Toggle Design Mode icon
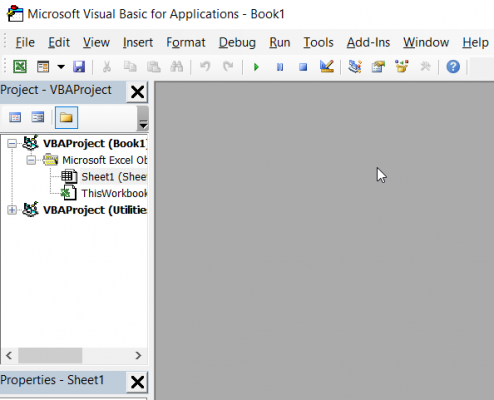This screenshot has width=494, height=400. 327,66
